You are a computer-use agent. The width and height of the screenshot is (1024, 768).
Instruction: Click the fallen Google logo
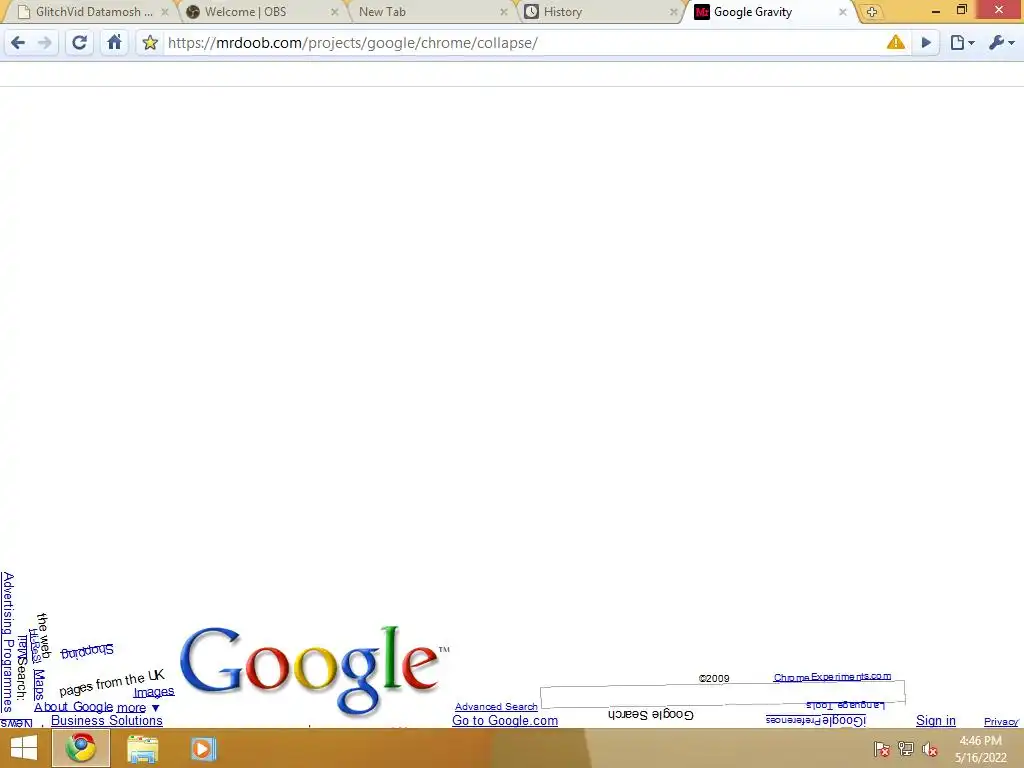[315, 670]
